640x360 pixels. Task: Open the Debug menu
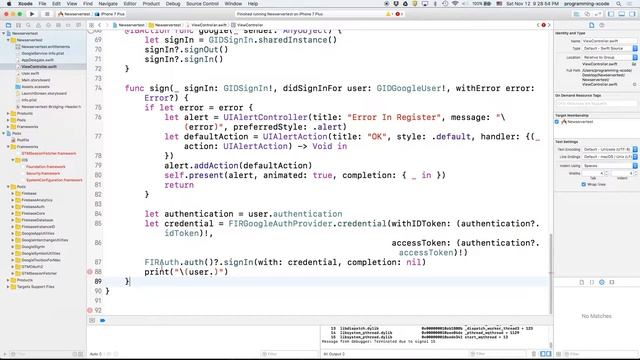[x=173, y=4]
